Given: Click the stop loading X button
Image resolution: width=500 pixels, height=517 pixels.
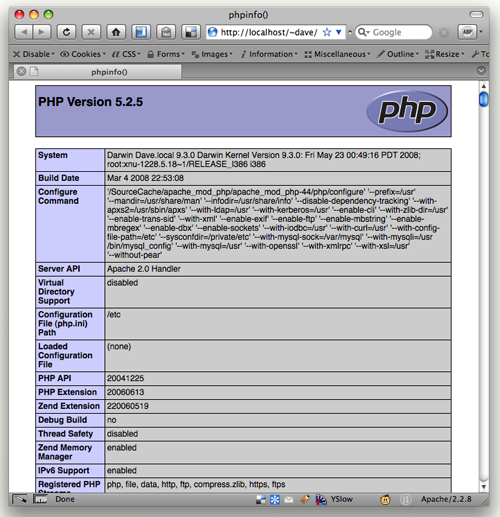Looking at the screenshot, I should pos(91,32).
